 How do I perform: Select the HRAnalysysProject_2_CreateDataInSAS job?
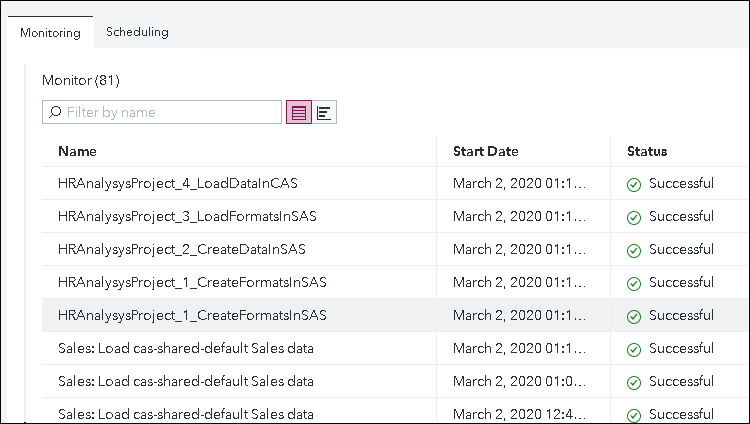(182, 250)
